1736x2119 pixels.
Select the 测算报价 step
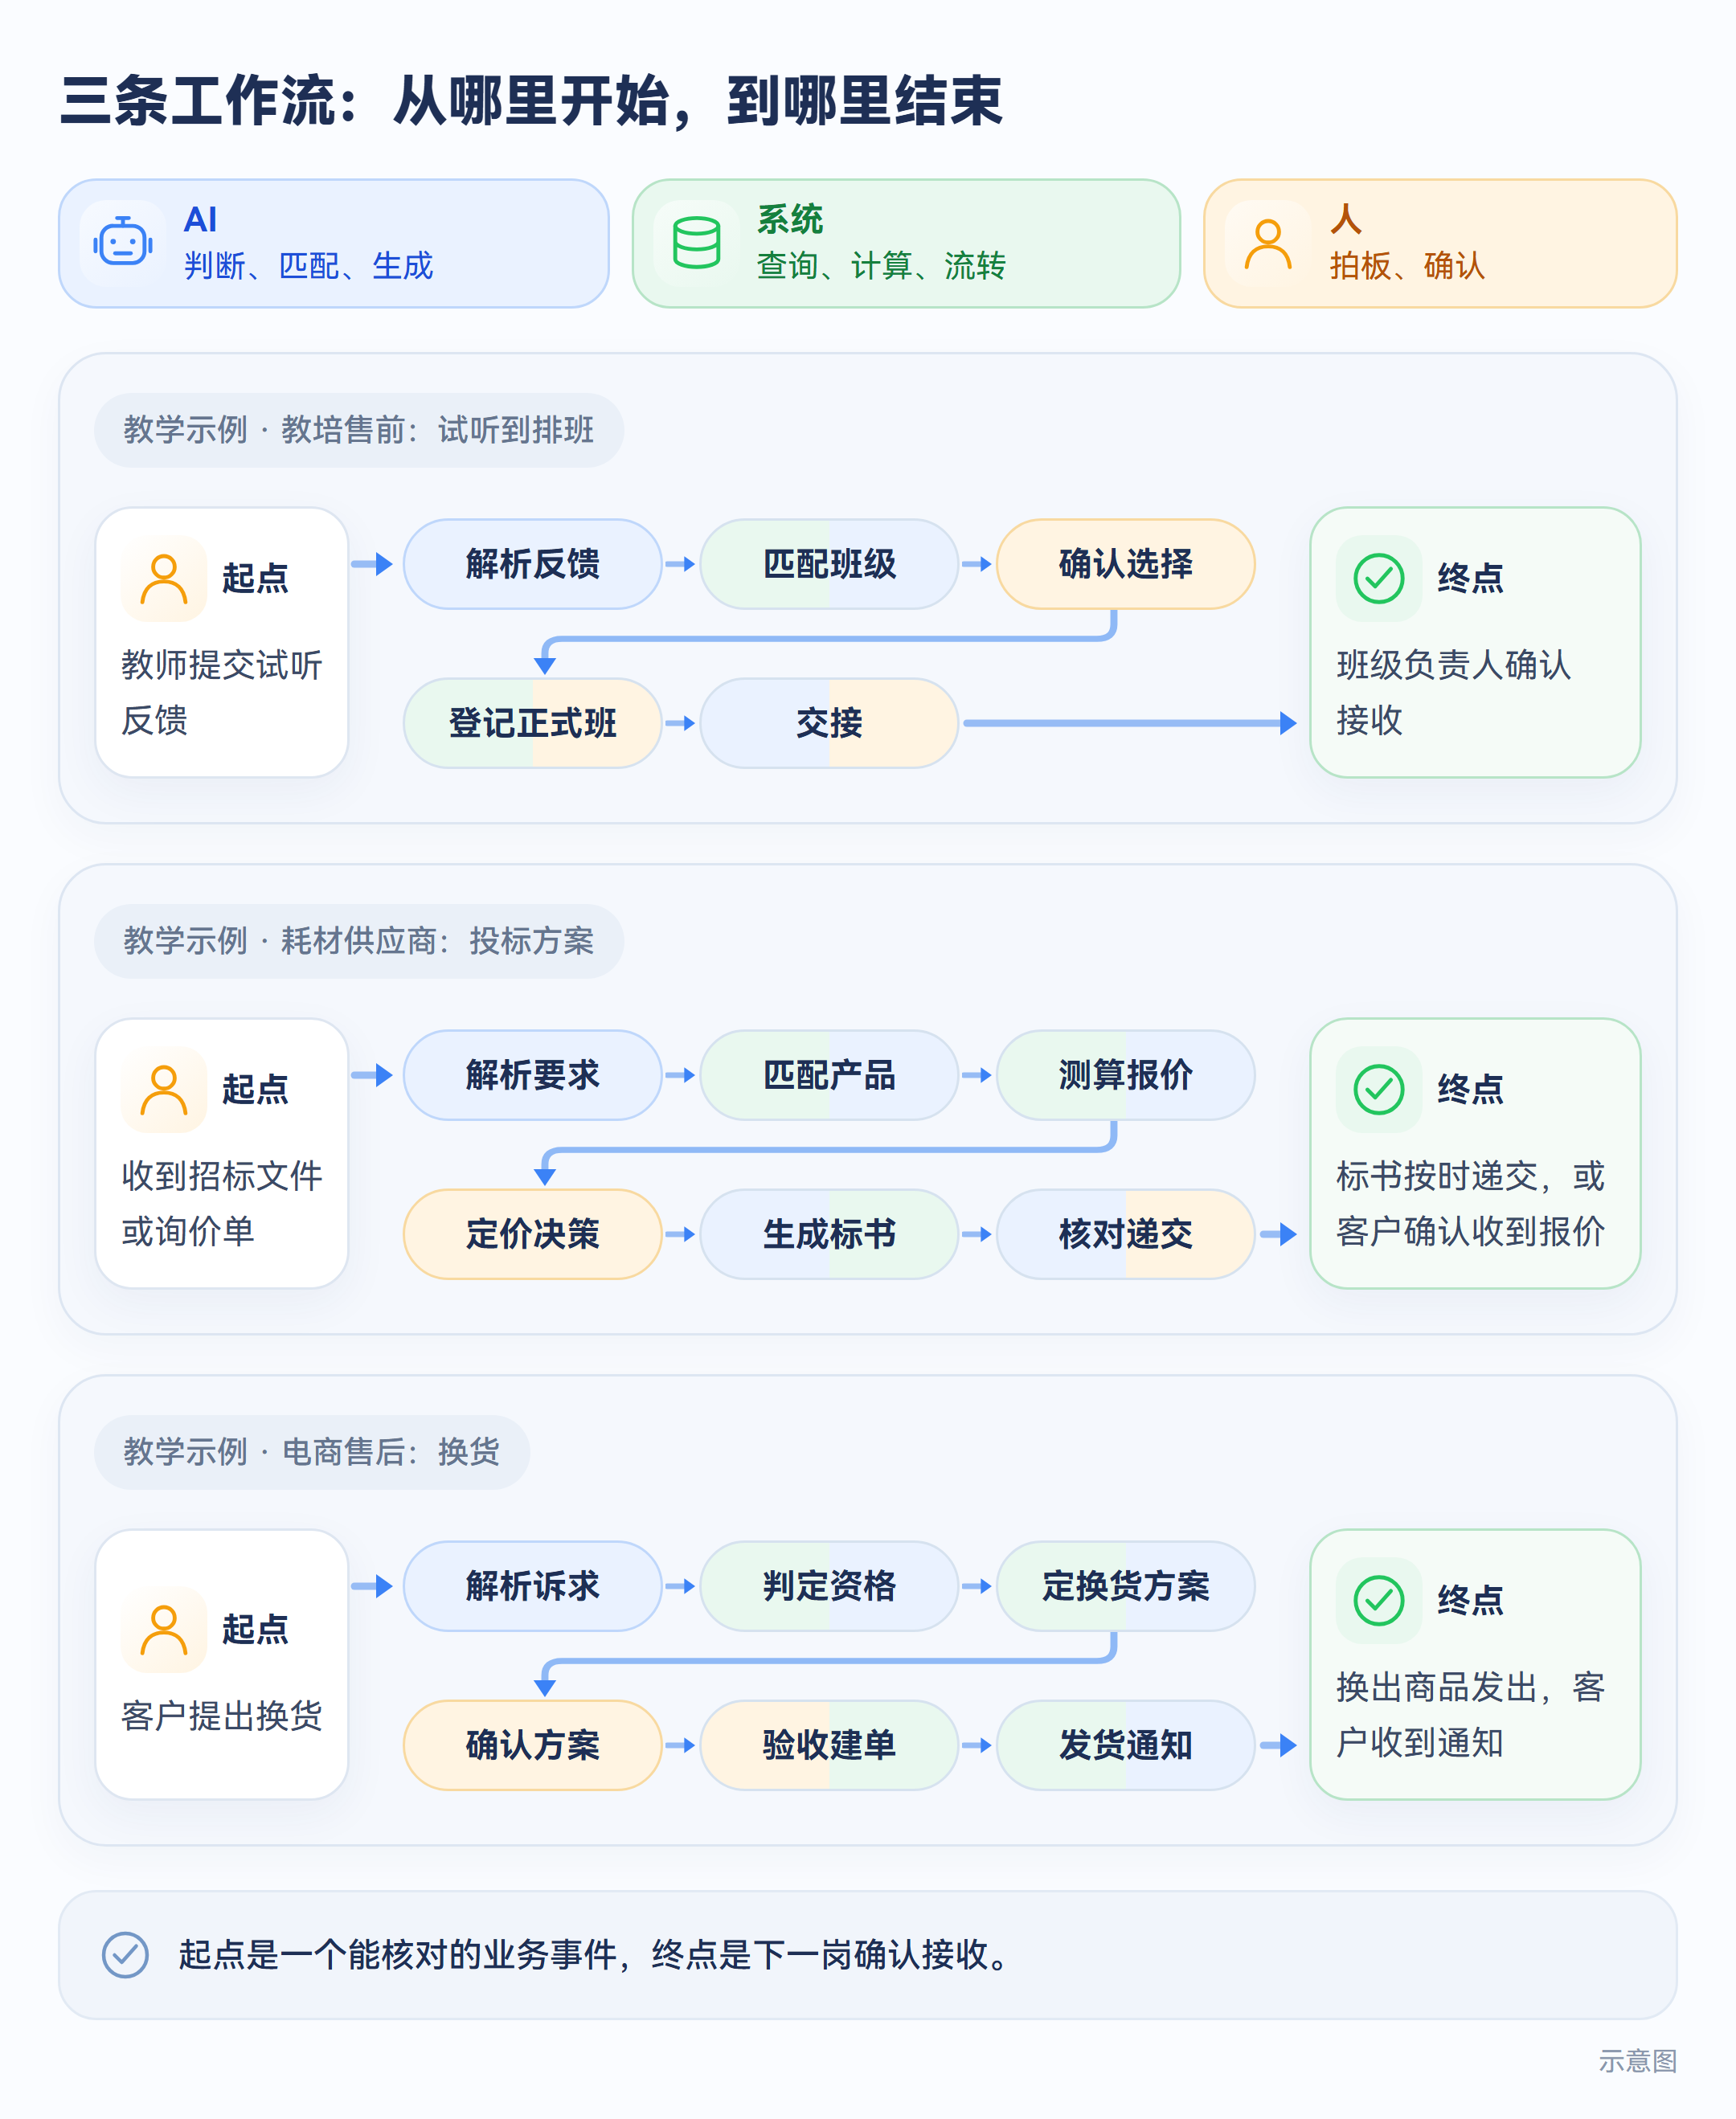(x=1126, y=1075)
